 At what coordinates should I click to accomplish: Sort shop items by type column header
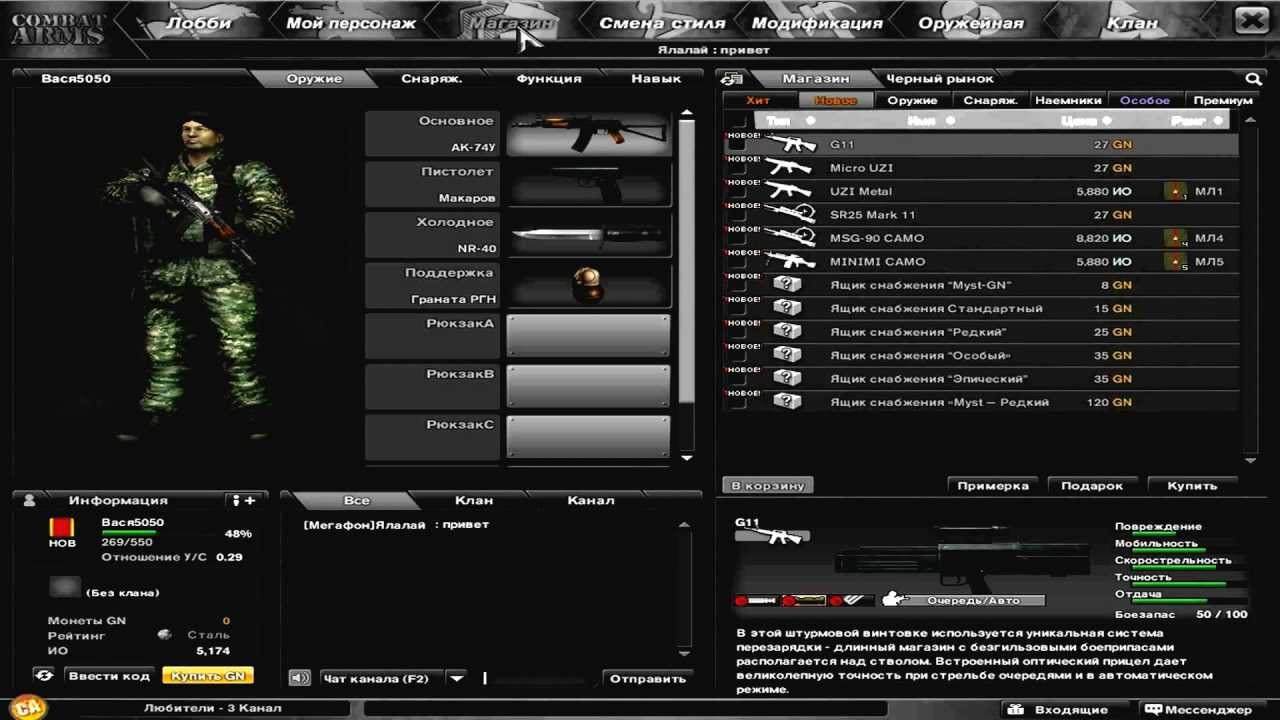(x=790, y=121)
